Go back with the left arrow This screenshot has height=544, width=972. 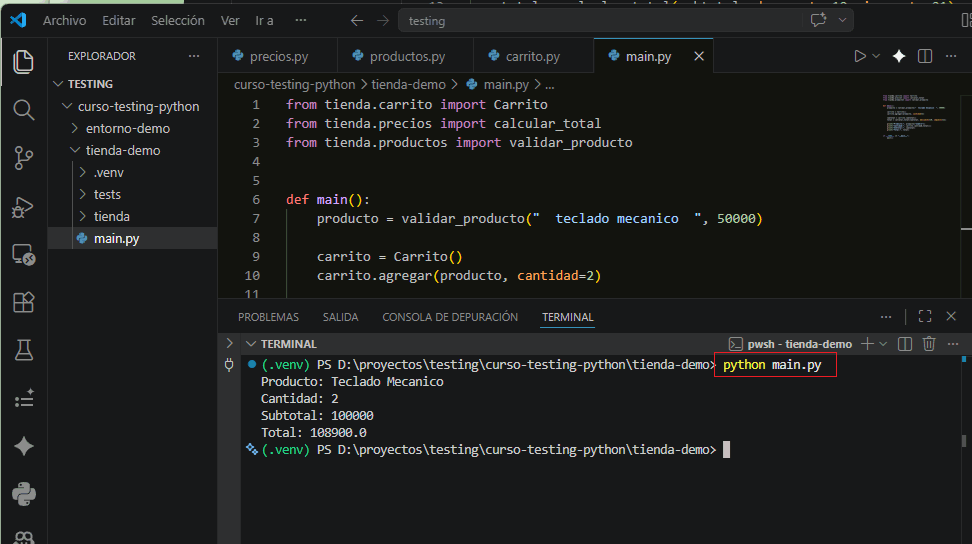pyautogui.click(x=356, y=20)
